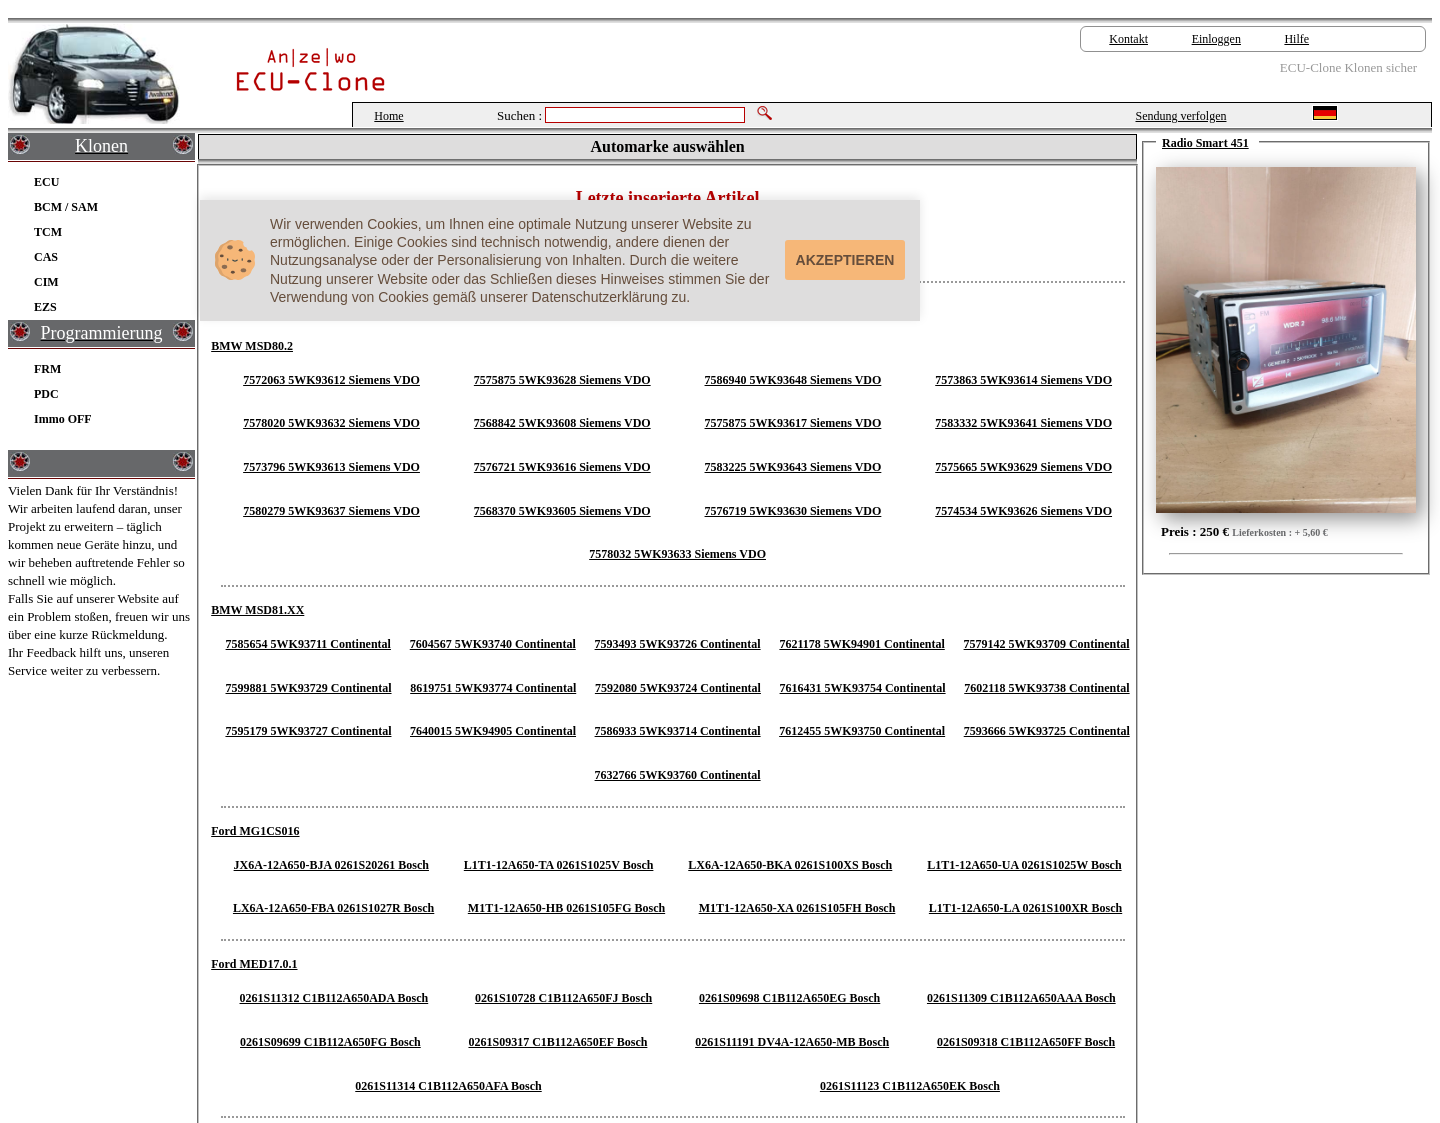Open 7585654 5WK93711 Continental
1440x1123 pixels.
tap(308, 644)
